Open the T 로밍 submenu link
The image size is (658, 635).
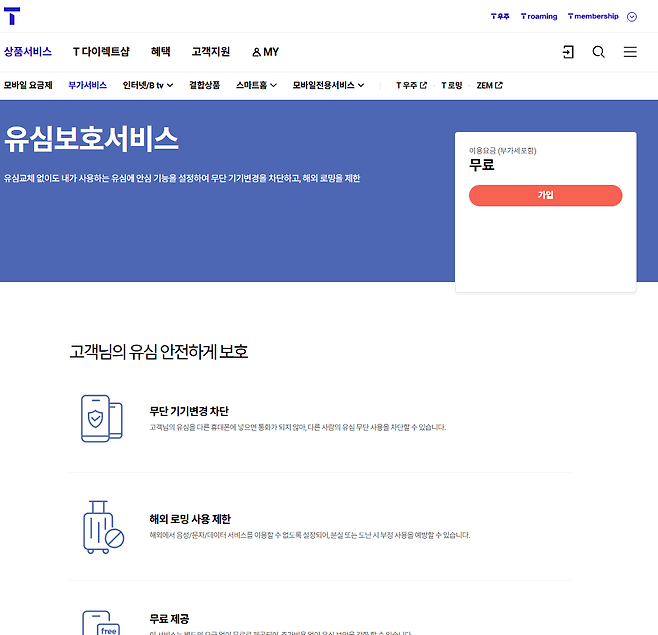[x=452, y=85]
